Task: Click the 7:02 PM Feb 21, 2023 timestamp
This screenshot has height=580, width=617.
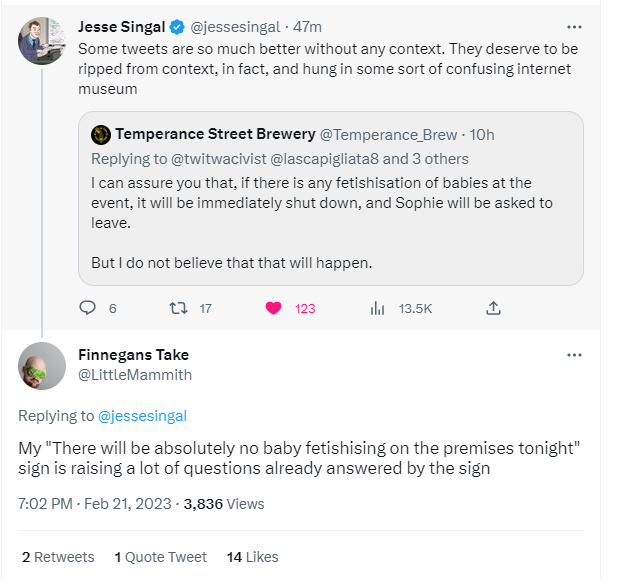Action: pyautogui.click(x=95, y=504)
